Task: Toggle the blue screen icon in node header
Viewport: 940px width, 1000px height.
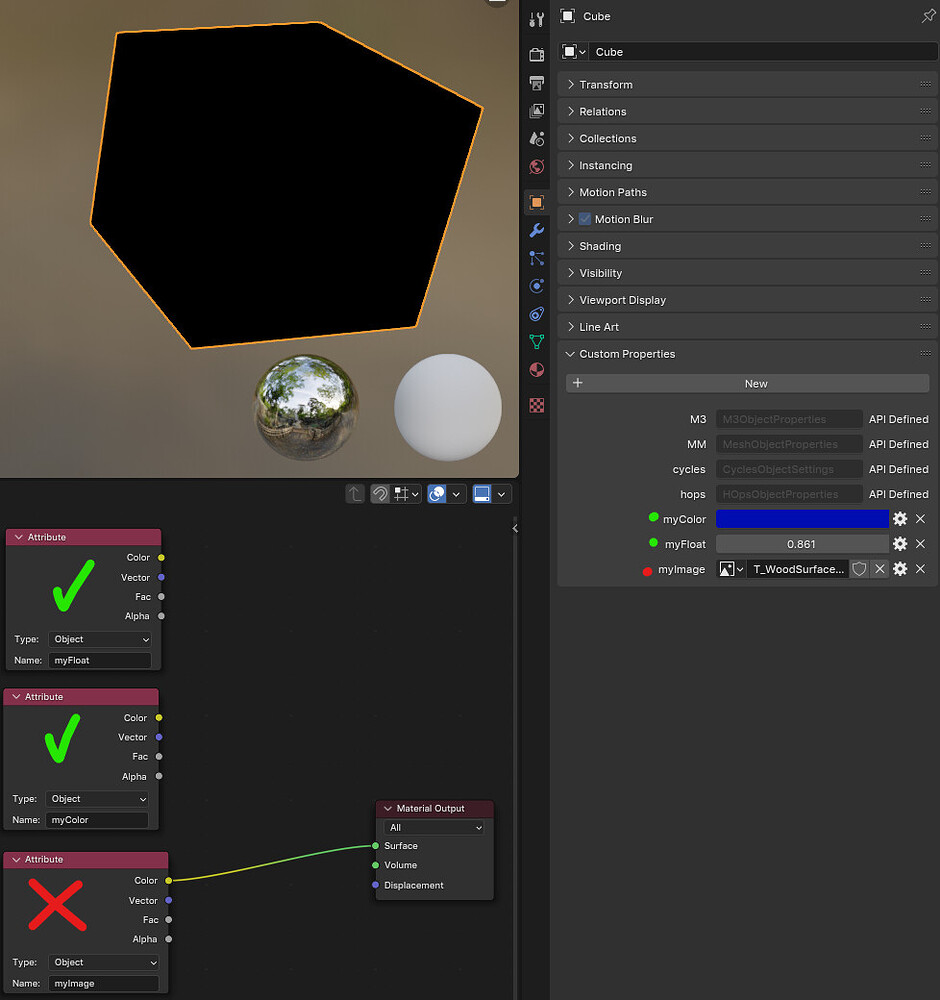Action: click(x=482, y=494)
